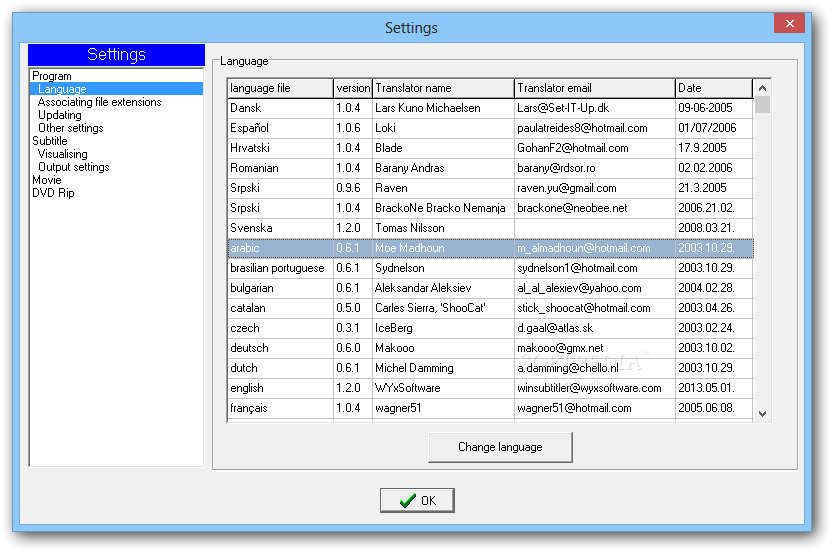Click translator name Michel Damming
This screenshot has height=552, width=832.
414,368
